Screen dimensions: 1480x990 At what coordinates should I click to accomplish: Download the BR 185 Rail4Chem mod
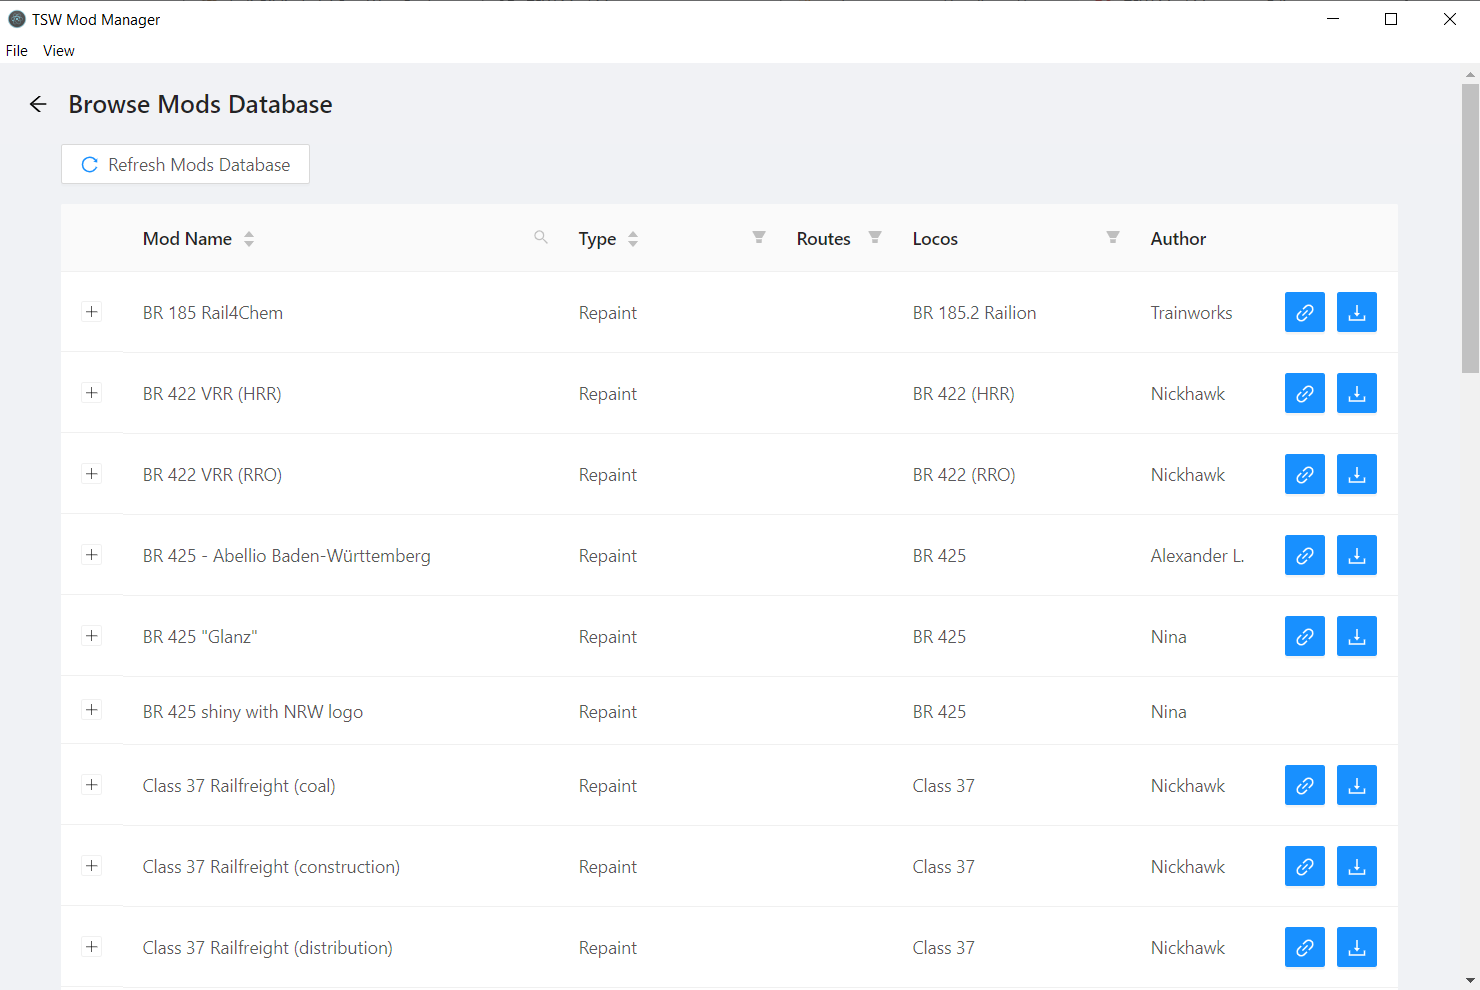click(1356, 312)
